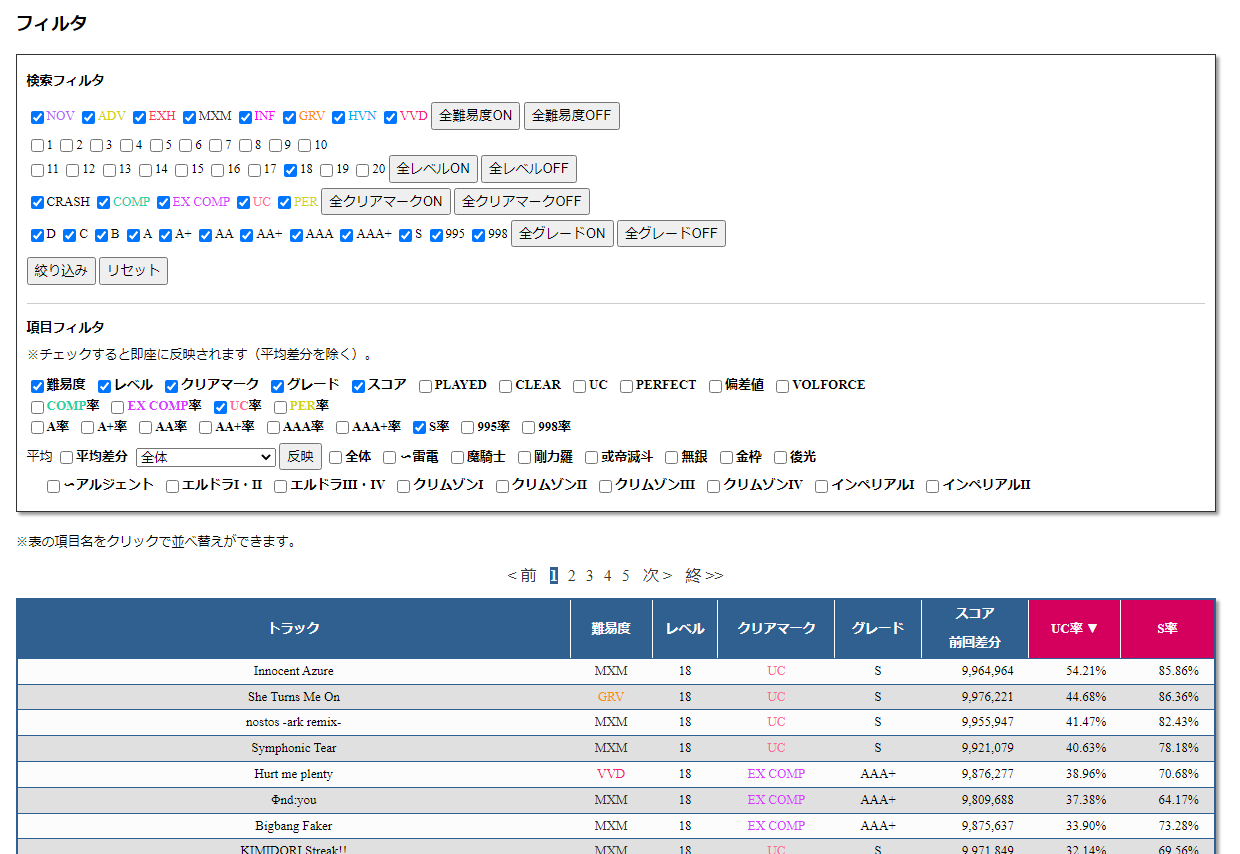Image resolution: width=1240 pixels, height=854 pixels.
Task: Enable the EX COMP率 checkbox
Action: (x=118, y=407)
